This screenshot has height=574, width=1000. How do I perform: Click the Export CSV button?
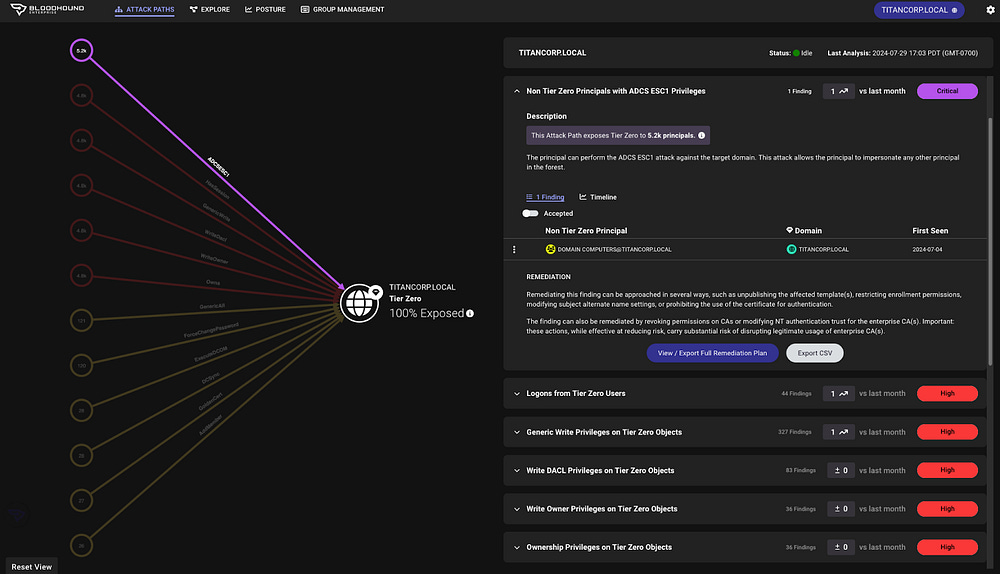point(814,353)
